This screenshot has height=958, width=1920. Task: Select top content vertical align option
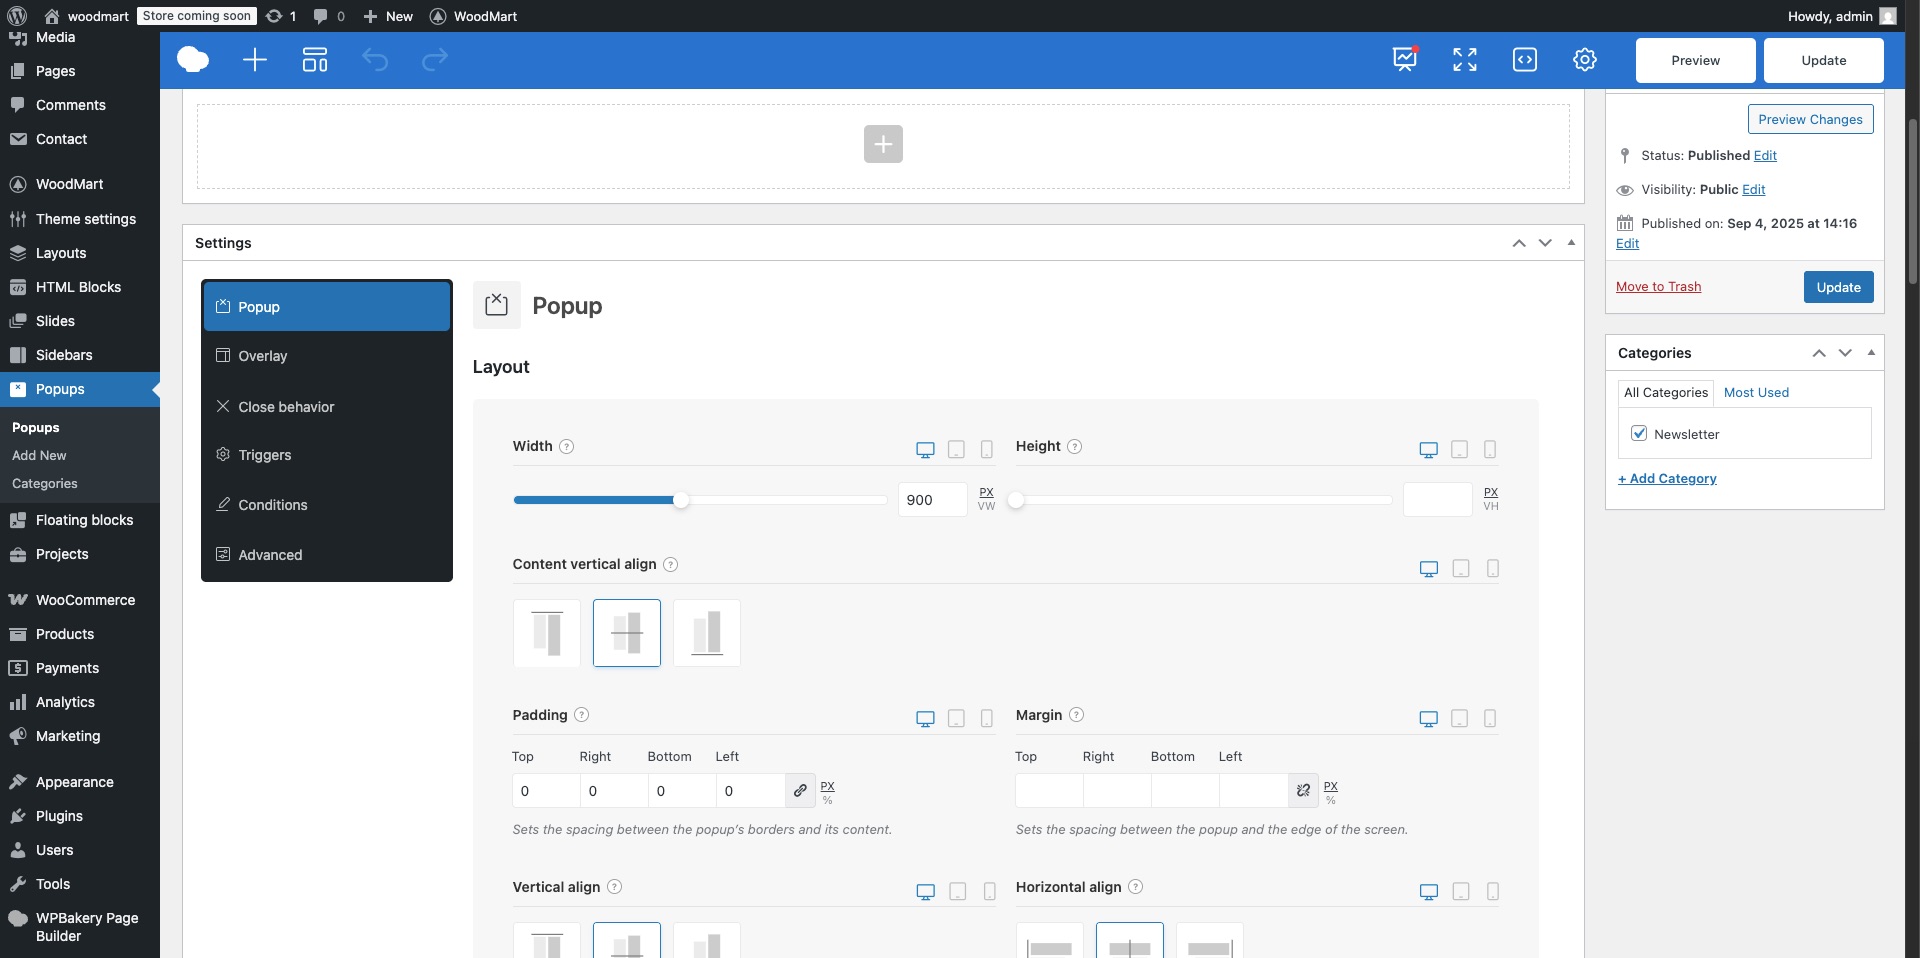tap(547, 633)
